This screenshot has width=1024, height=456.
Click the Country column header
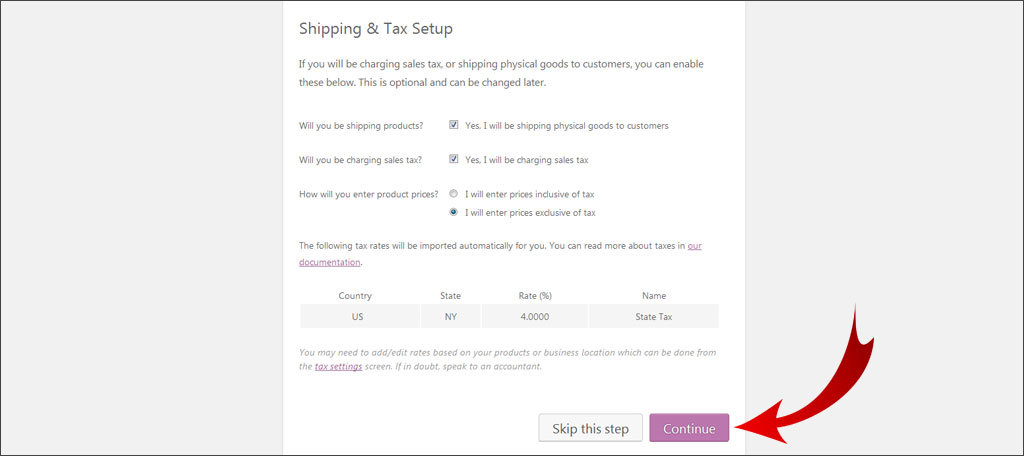coord(355,296)
